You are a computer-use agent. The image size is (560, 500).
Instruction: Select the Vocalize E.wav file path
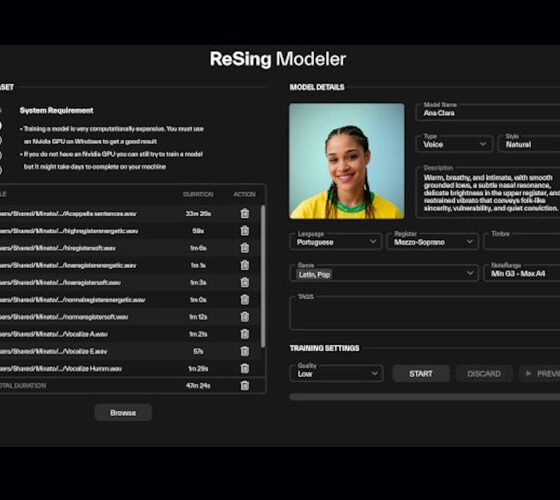point(54,351)
